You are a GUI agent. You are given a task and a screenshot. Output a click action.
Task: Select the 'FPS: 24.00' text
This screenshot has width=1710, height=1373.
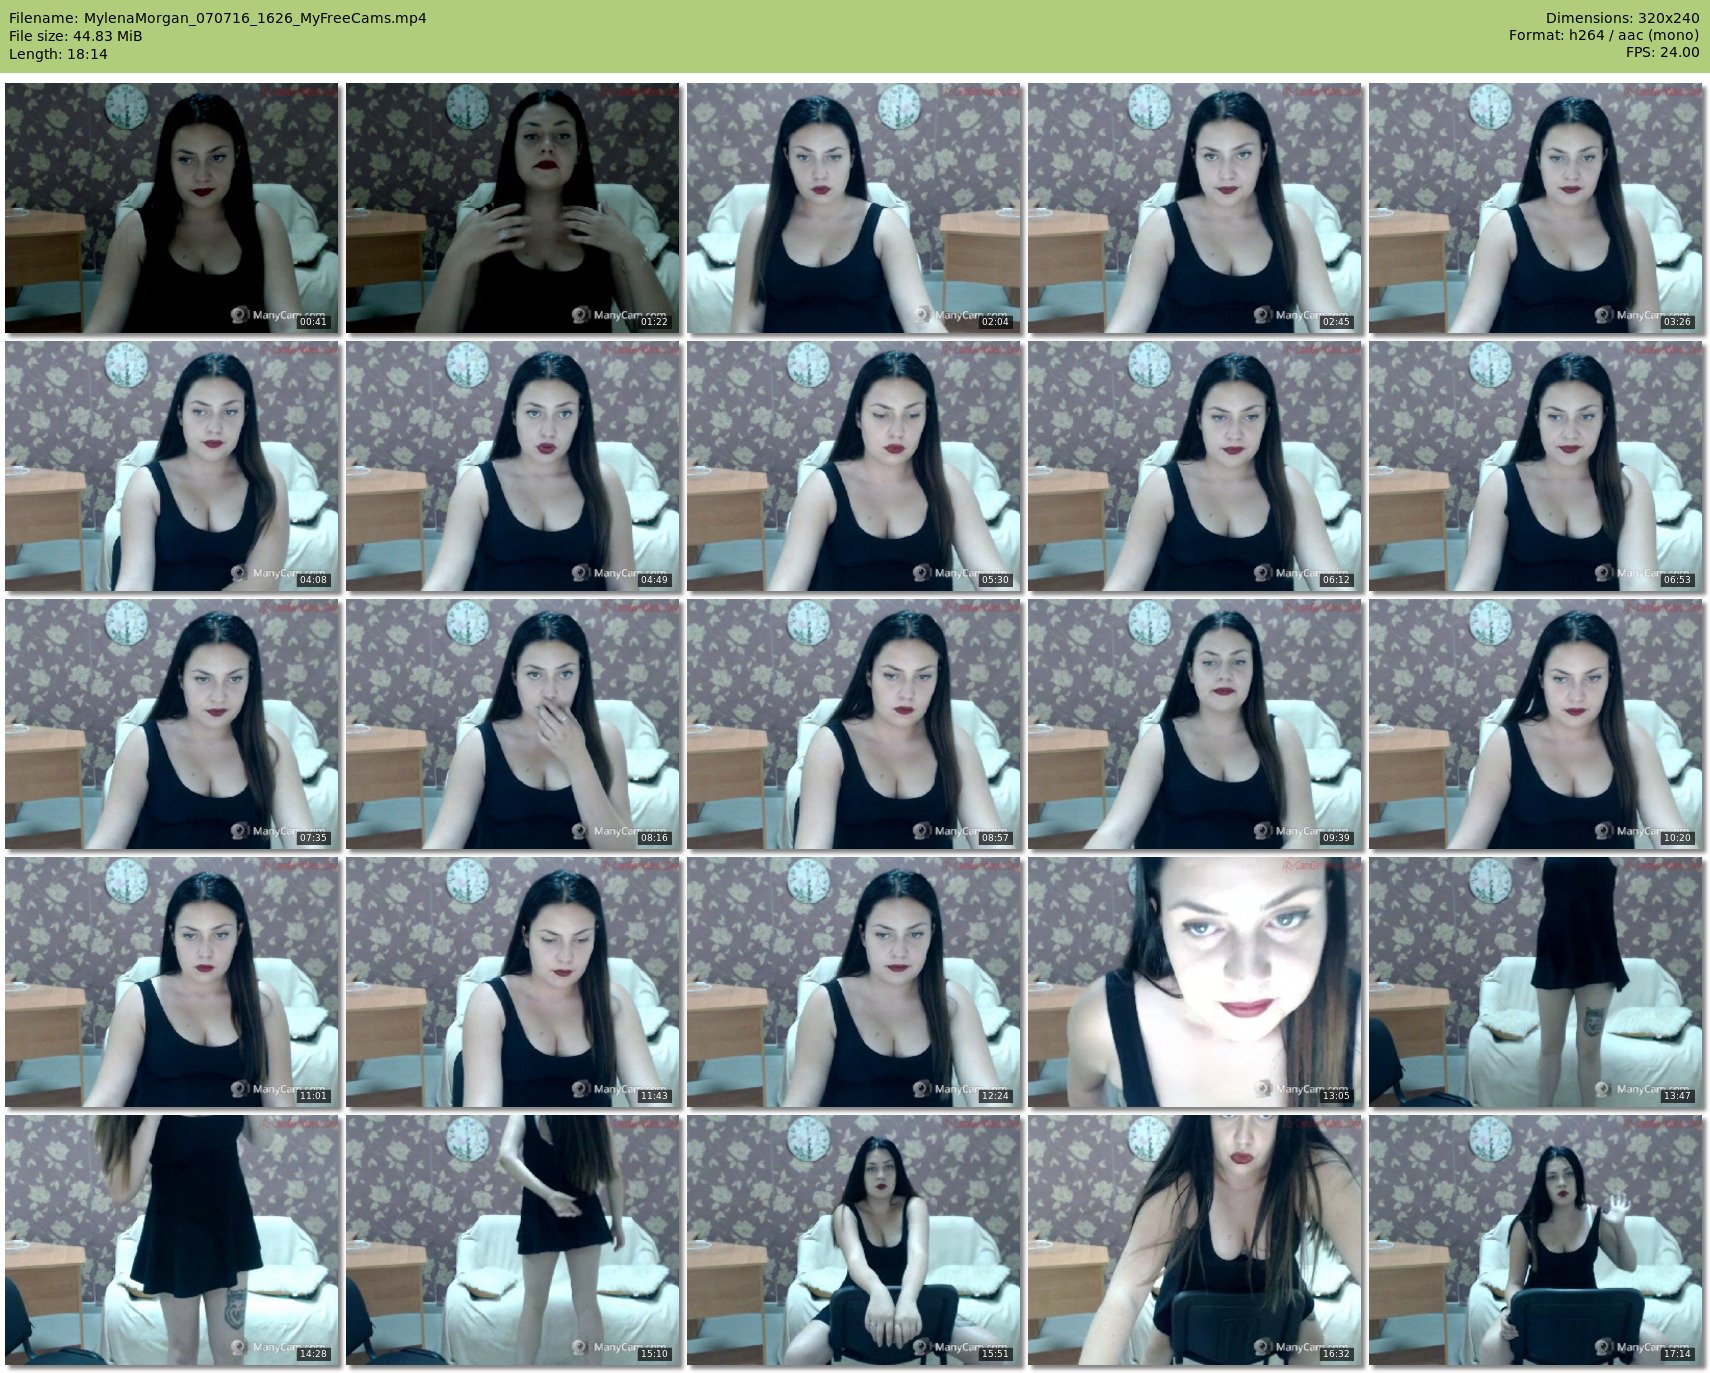tap(1662, 54)
